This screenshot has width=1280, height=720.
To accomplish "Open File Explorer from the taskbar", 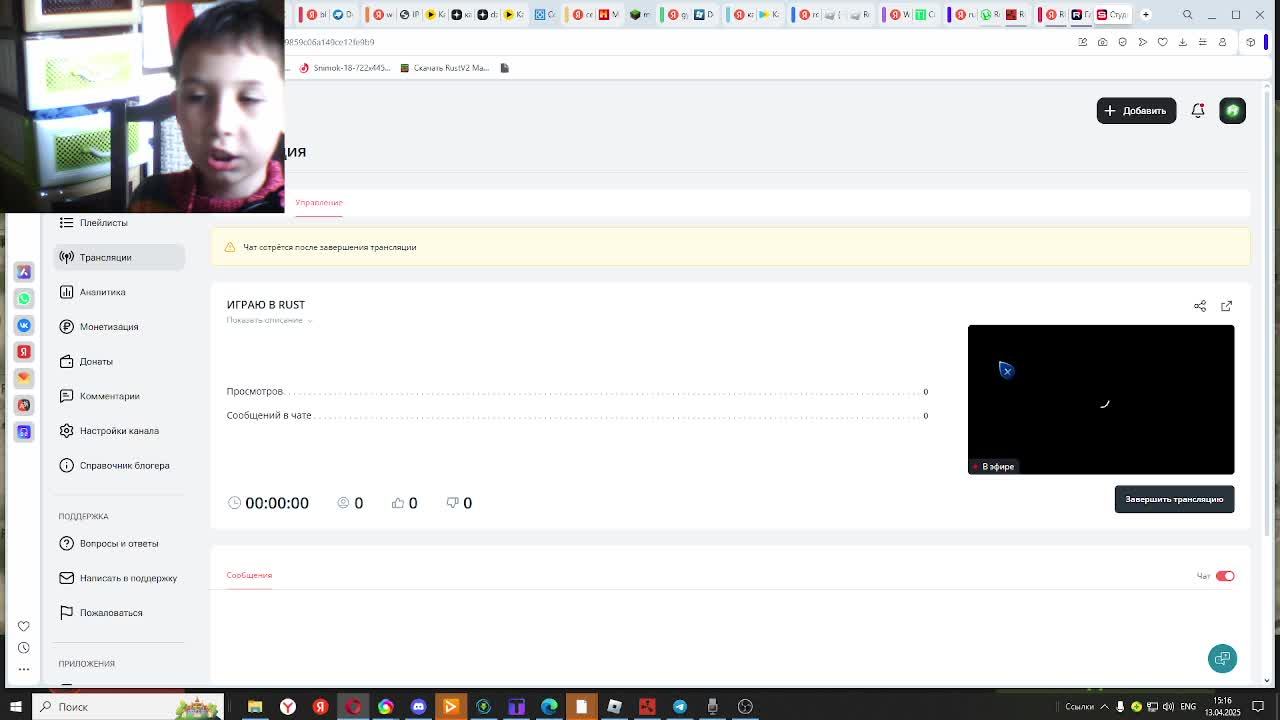I will [255, 707].
